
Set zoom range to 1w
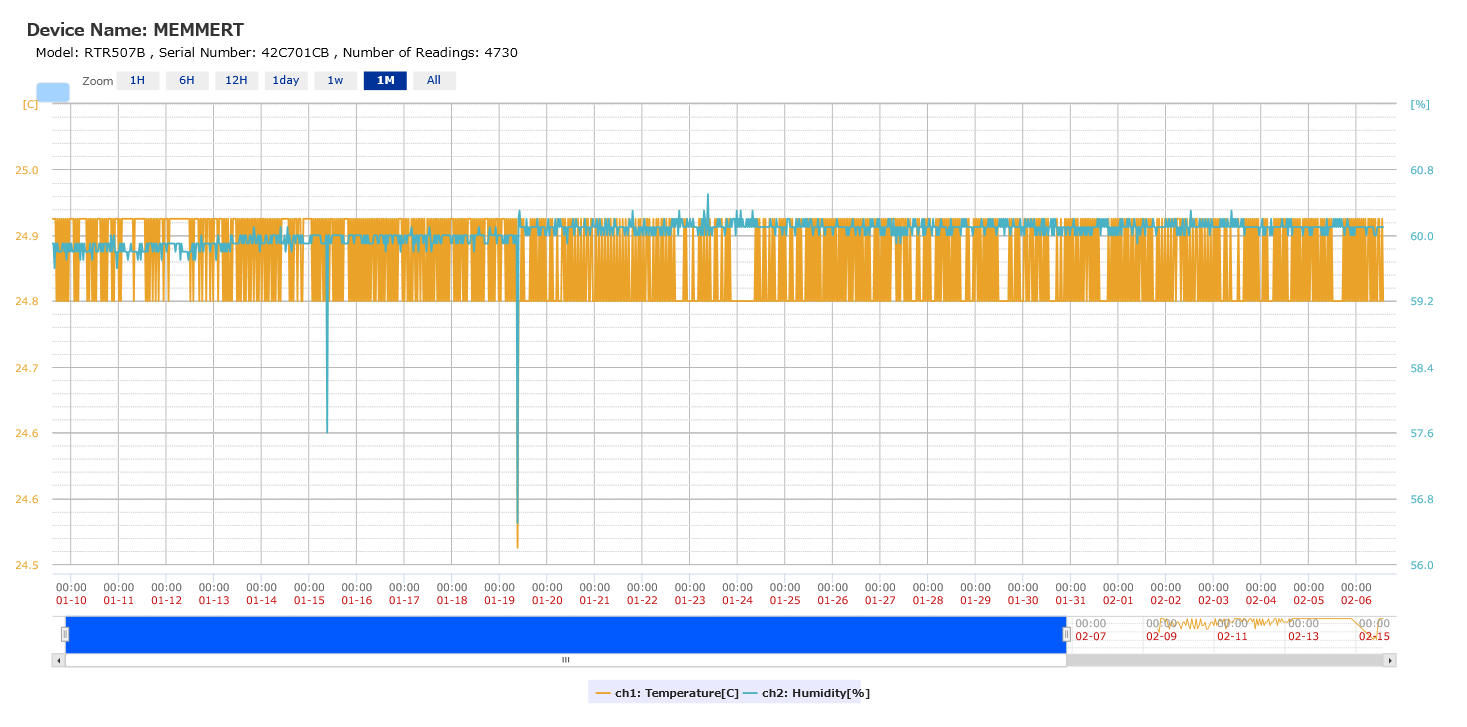pyautogui.click(x=335, y=81)
